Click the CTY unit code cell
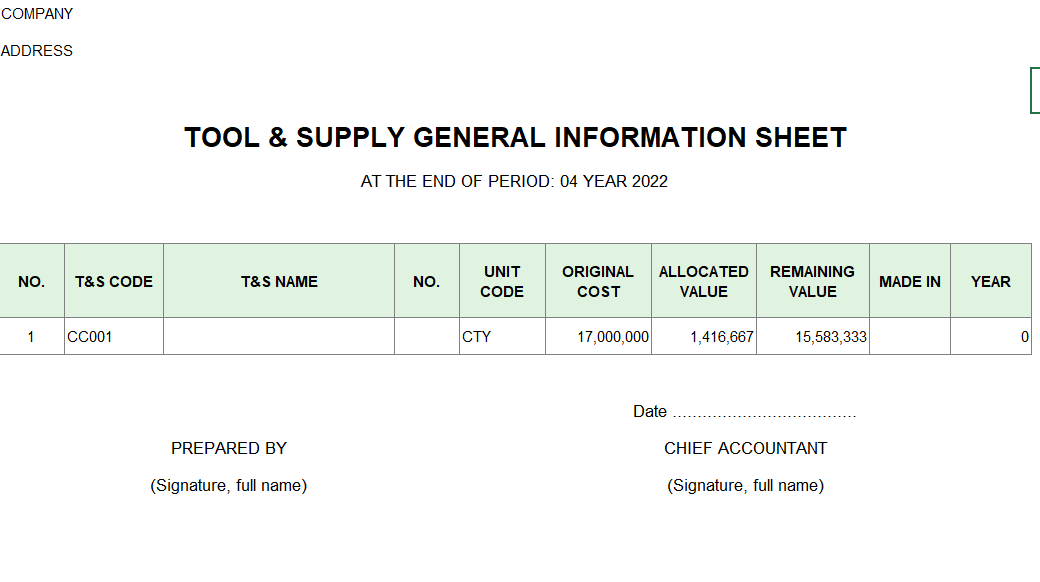 (502, 336)
